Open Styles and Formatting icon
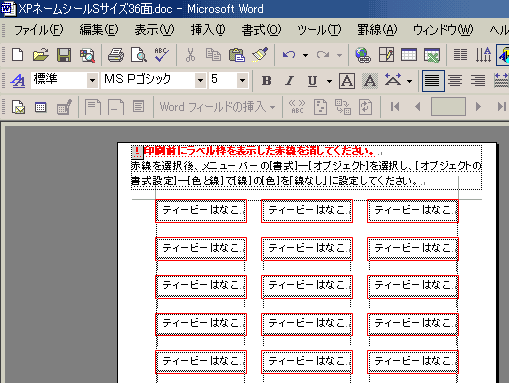The image size is (509, 383). tap(17, 80)
